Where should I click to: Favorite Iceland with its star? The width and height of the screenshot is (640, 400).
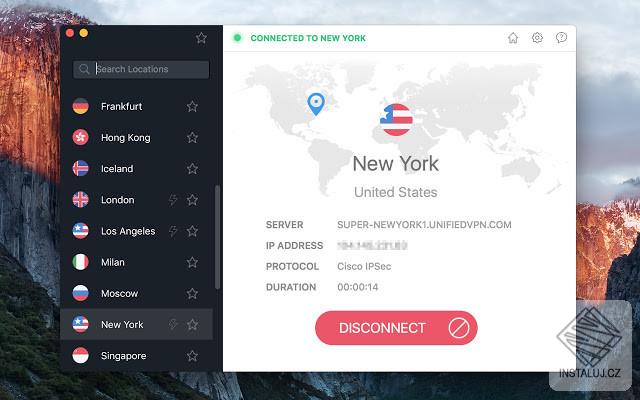192,169
